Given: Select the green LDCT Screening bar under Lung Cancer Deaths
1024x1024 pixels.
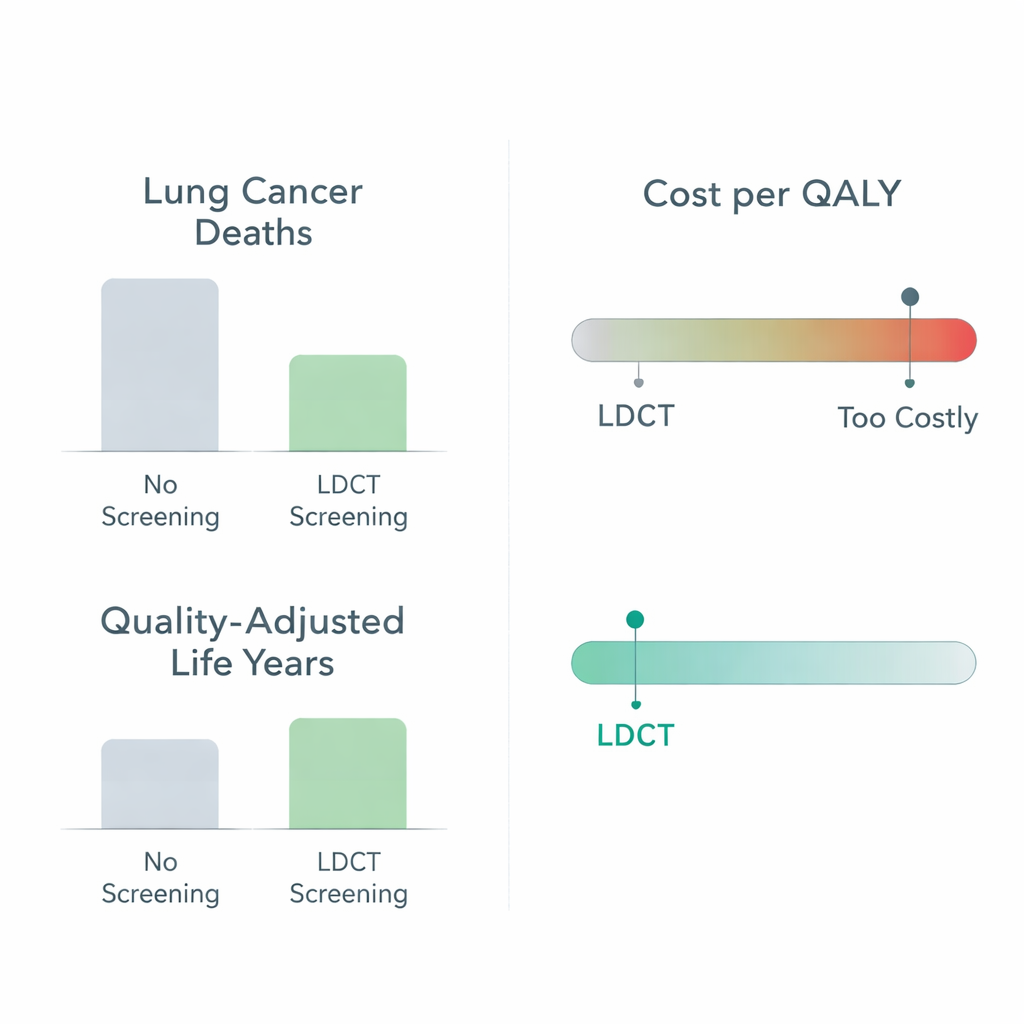Looking at the screenshot, I should (348, 403).
